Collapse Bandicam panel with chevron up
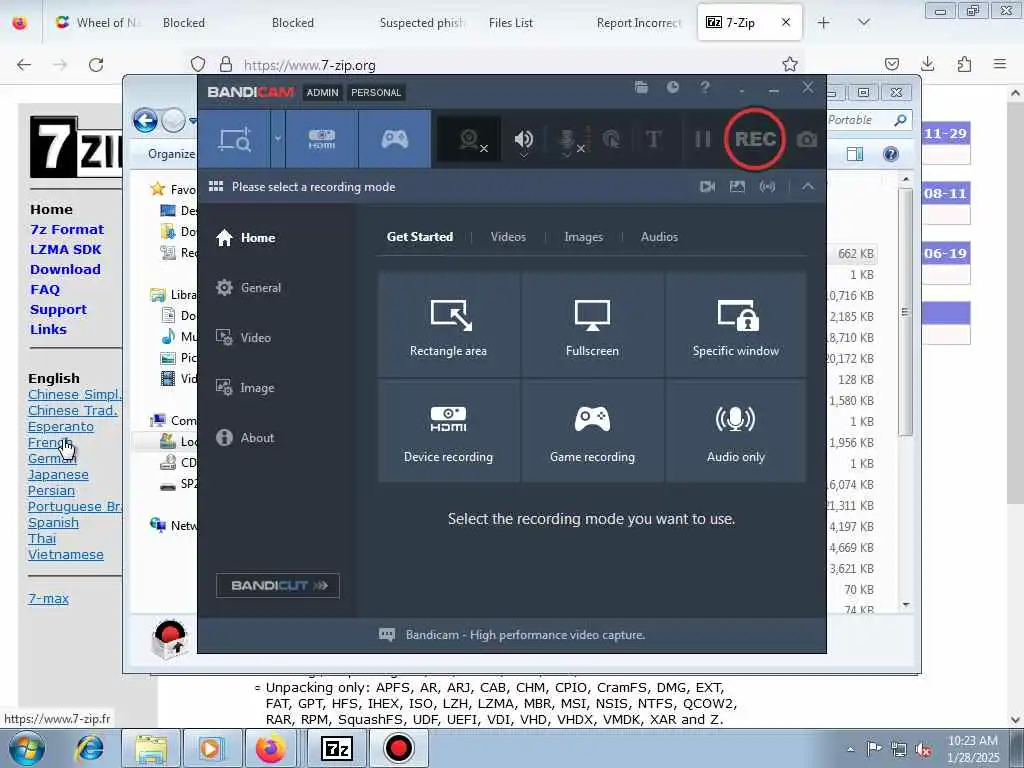The image size is (1024, 768). pyautogui.click(x=808, y=187)
